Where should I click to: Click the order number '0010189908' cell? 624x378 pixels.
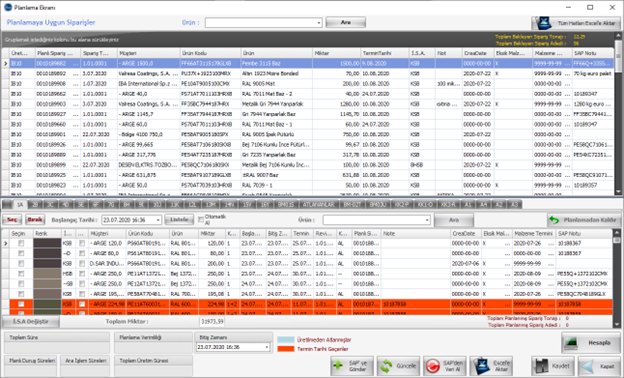point(58,84)
